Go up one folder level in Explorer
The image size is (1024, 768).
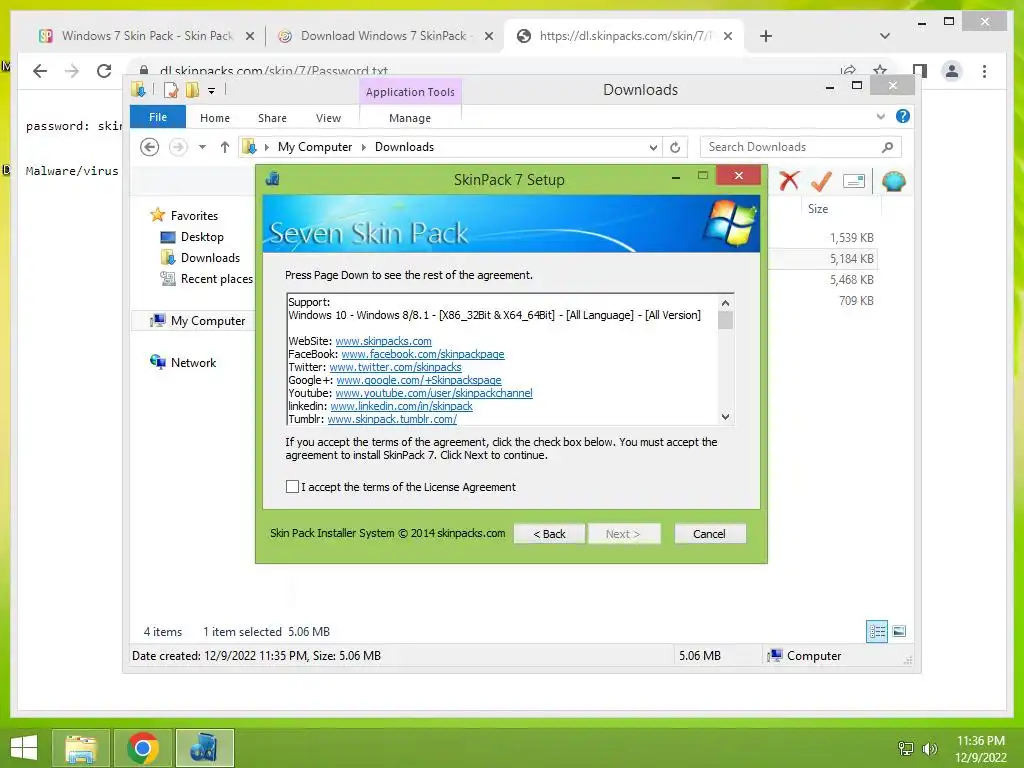point(225,147)
